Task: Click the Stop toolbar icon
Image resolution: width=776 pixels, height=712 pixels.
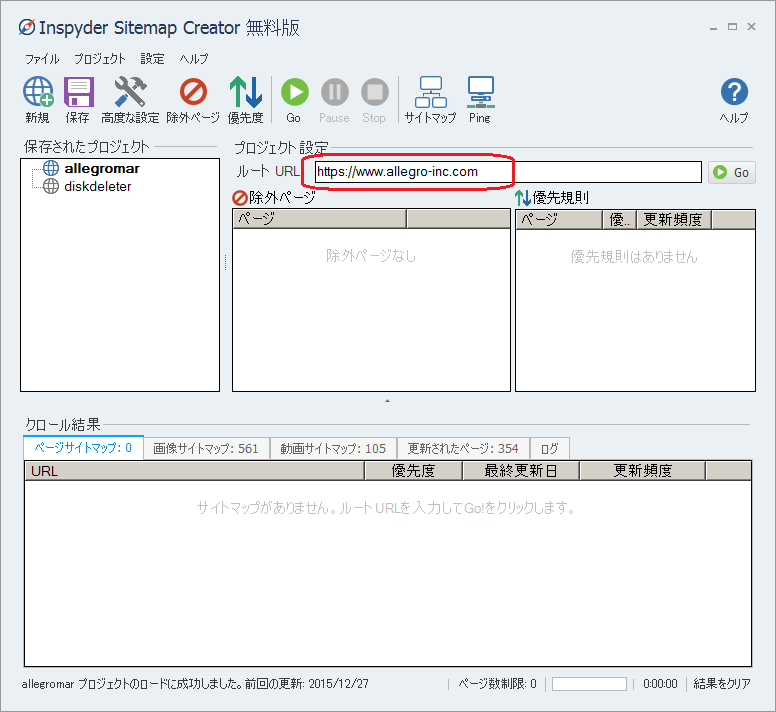Action: pos(375,92)
